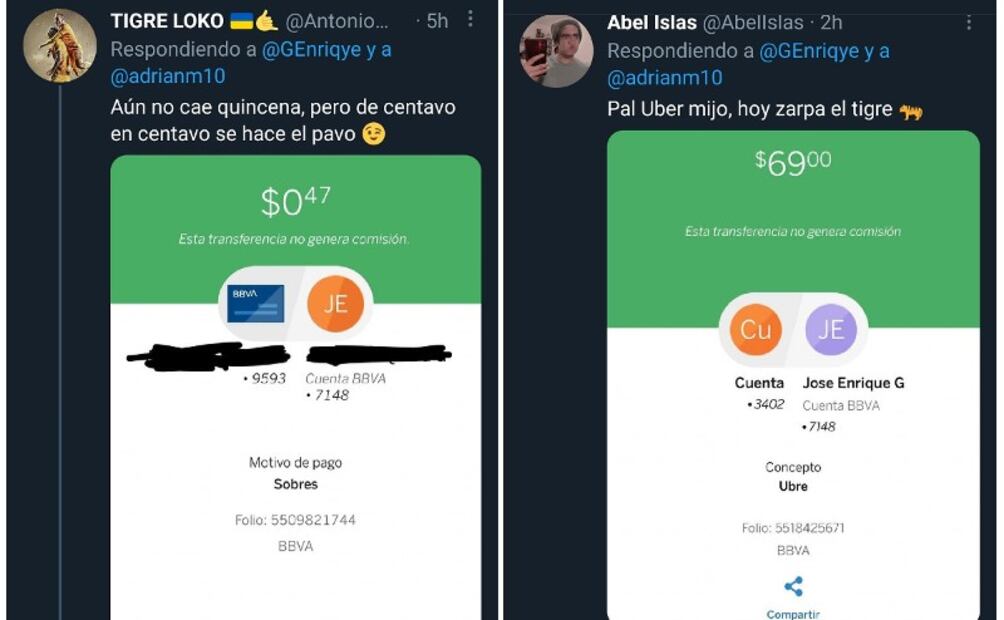1004x620 pixels.
Task: Open @adrianm10 mention in right tweet
Action: (x=665, y=78)
